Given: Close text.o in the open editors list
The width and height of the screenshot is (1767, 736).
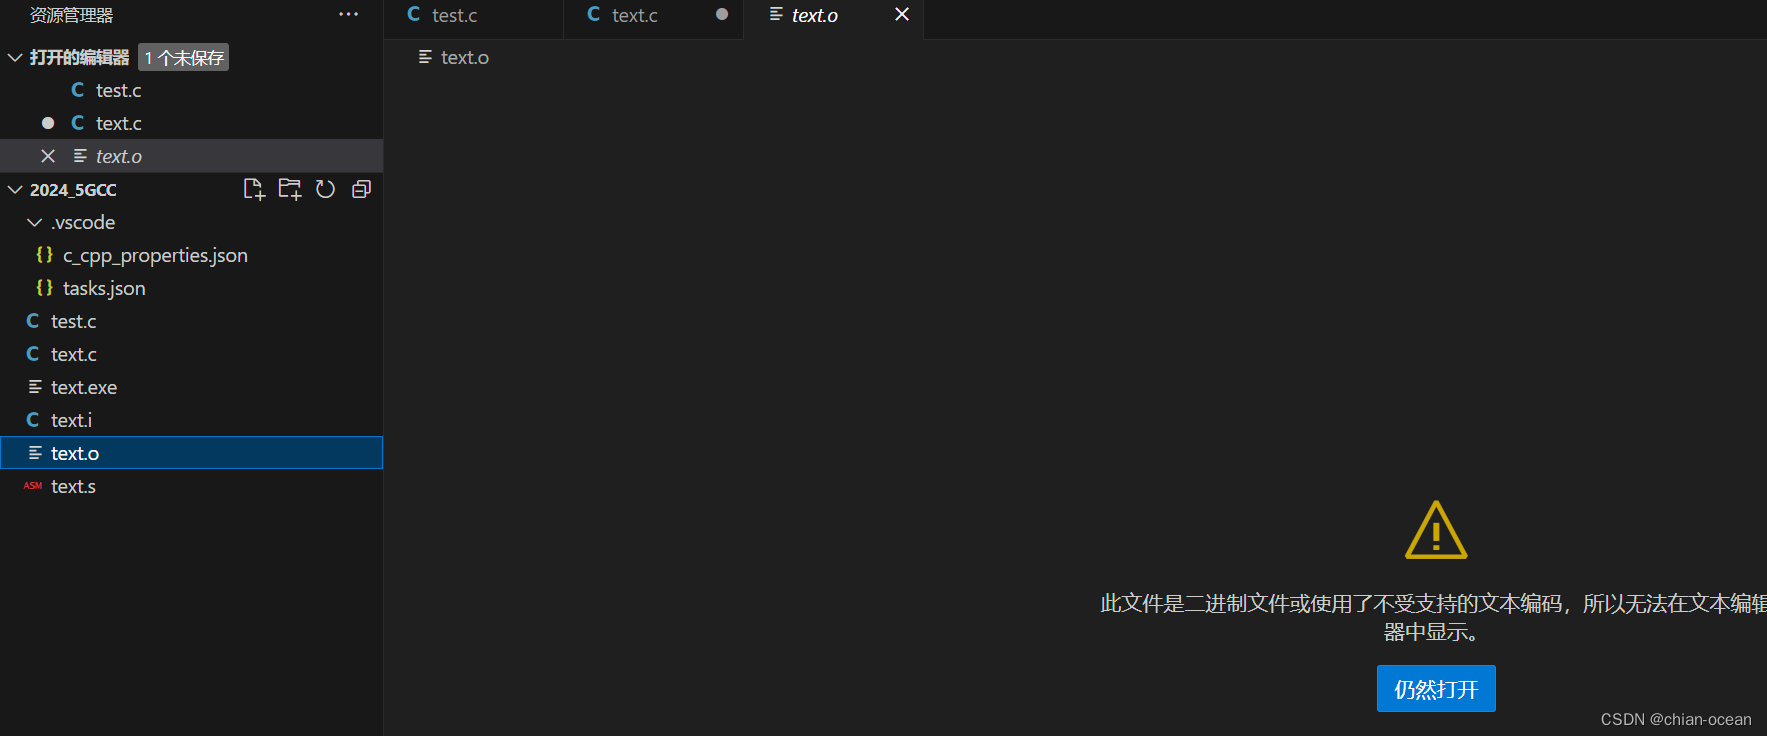Looking at the screenshot, I should click(48, 156).
